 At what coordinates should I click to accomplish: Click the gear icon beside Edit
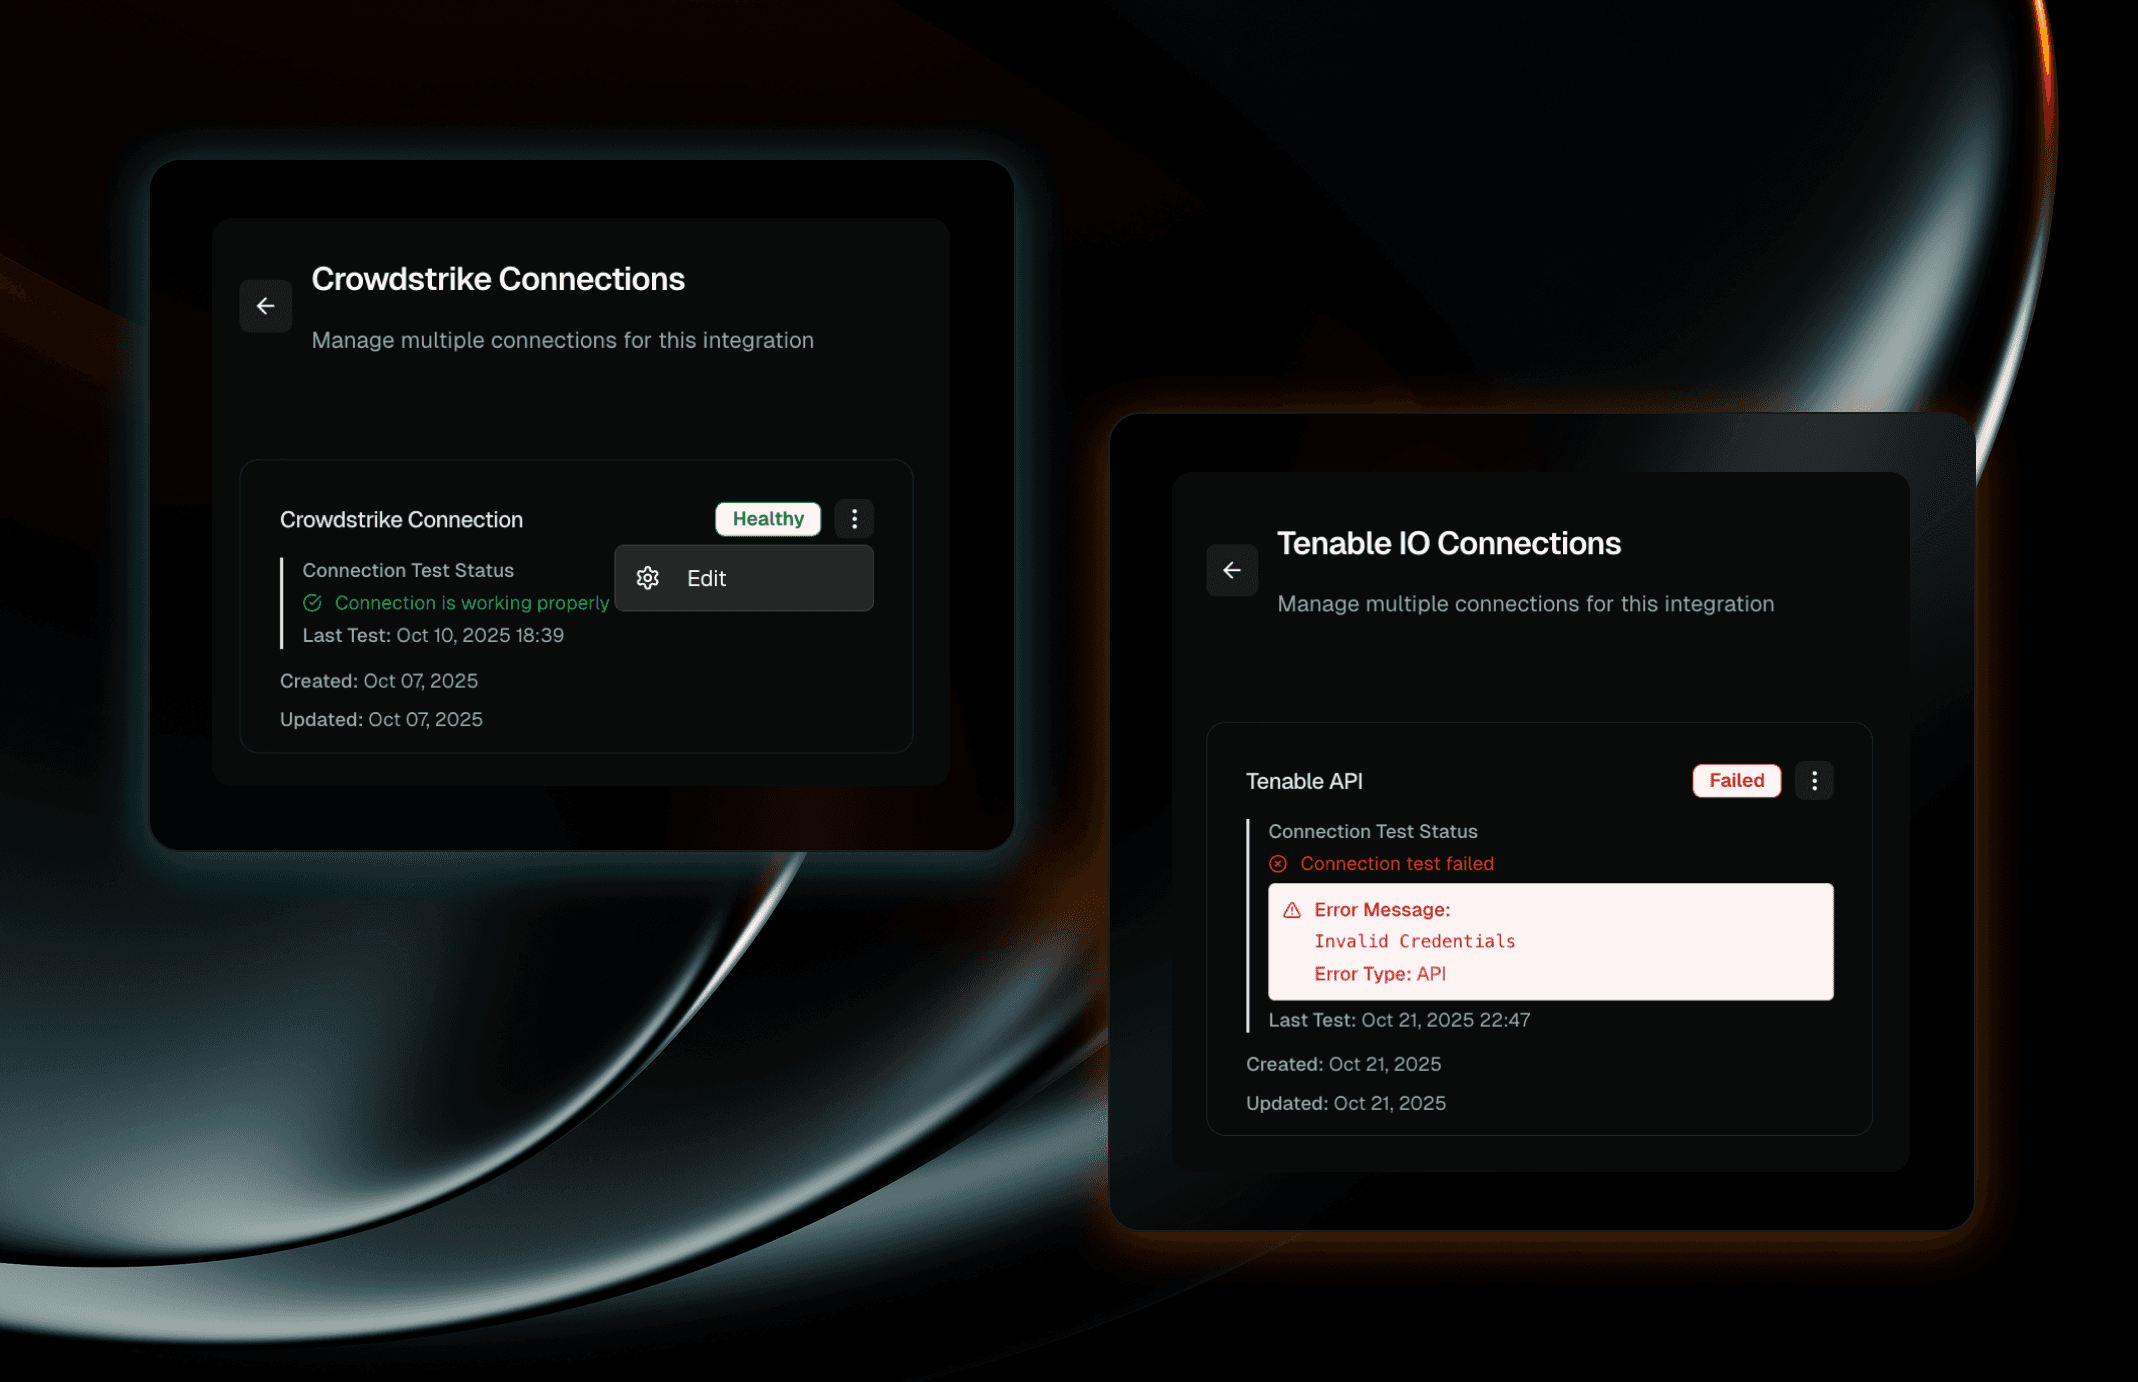648,578
